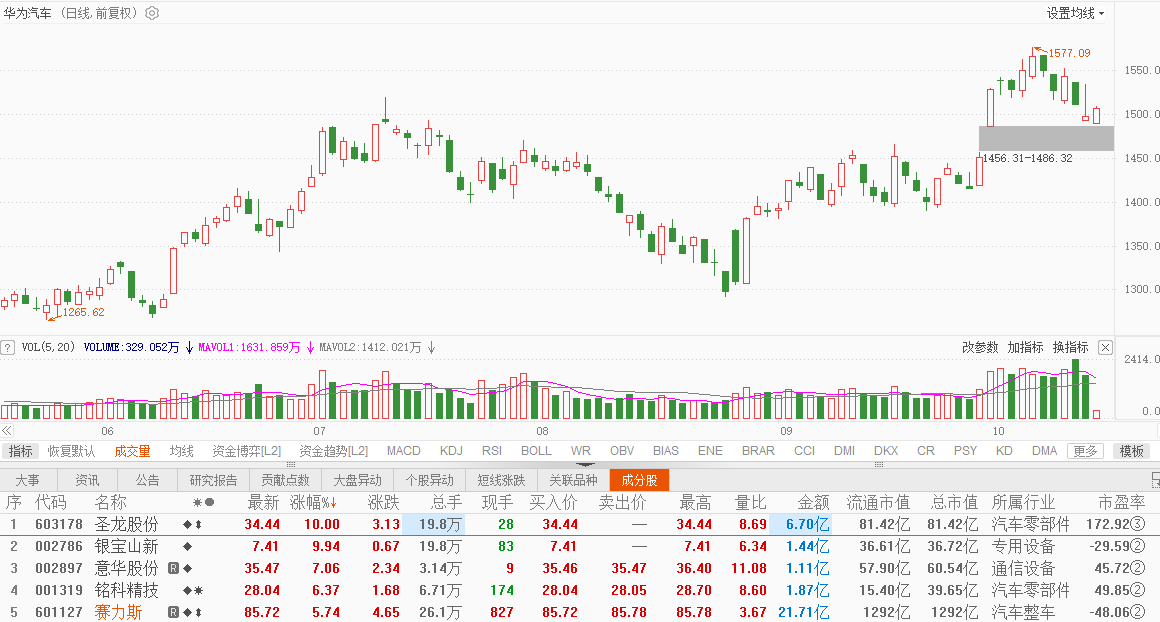Click the 6.70亿 amount cell
The width and height of the screenshot is (1160, 622).
(800, 524)
